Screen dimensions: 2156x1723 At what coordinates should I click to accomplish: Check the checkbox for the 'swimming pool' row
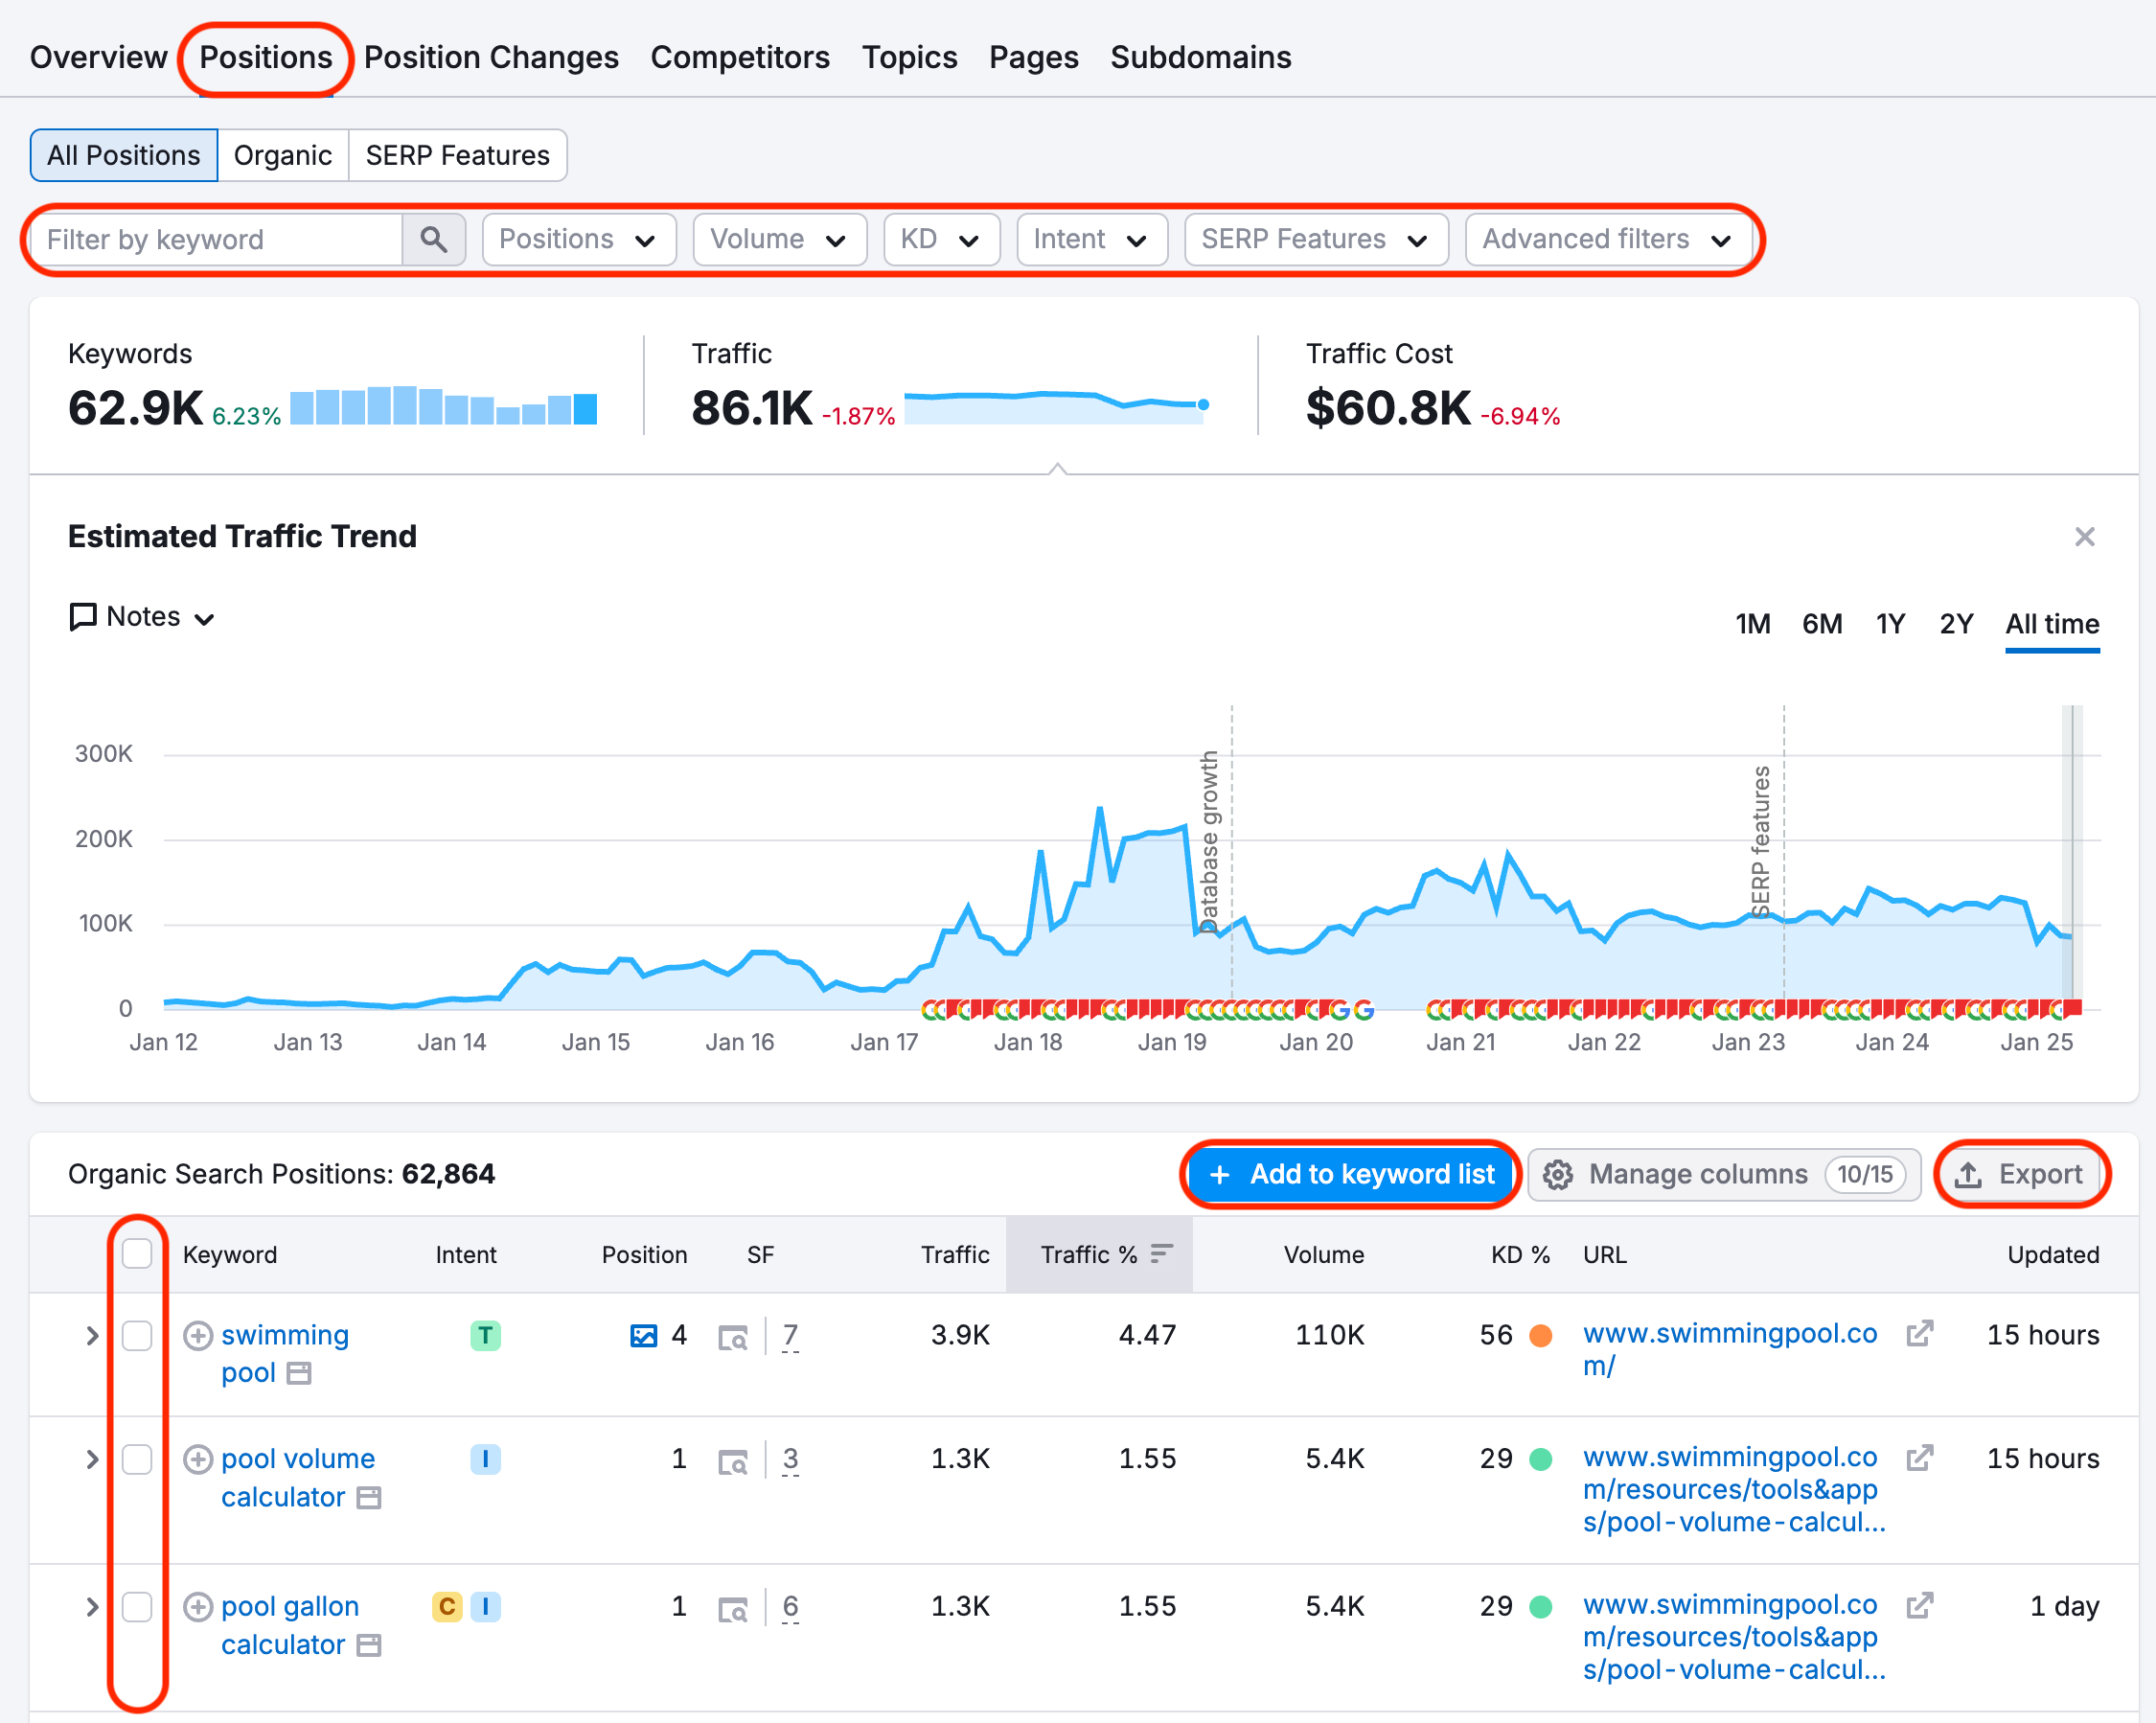pyautogui.click(x=137, y=1335)
